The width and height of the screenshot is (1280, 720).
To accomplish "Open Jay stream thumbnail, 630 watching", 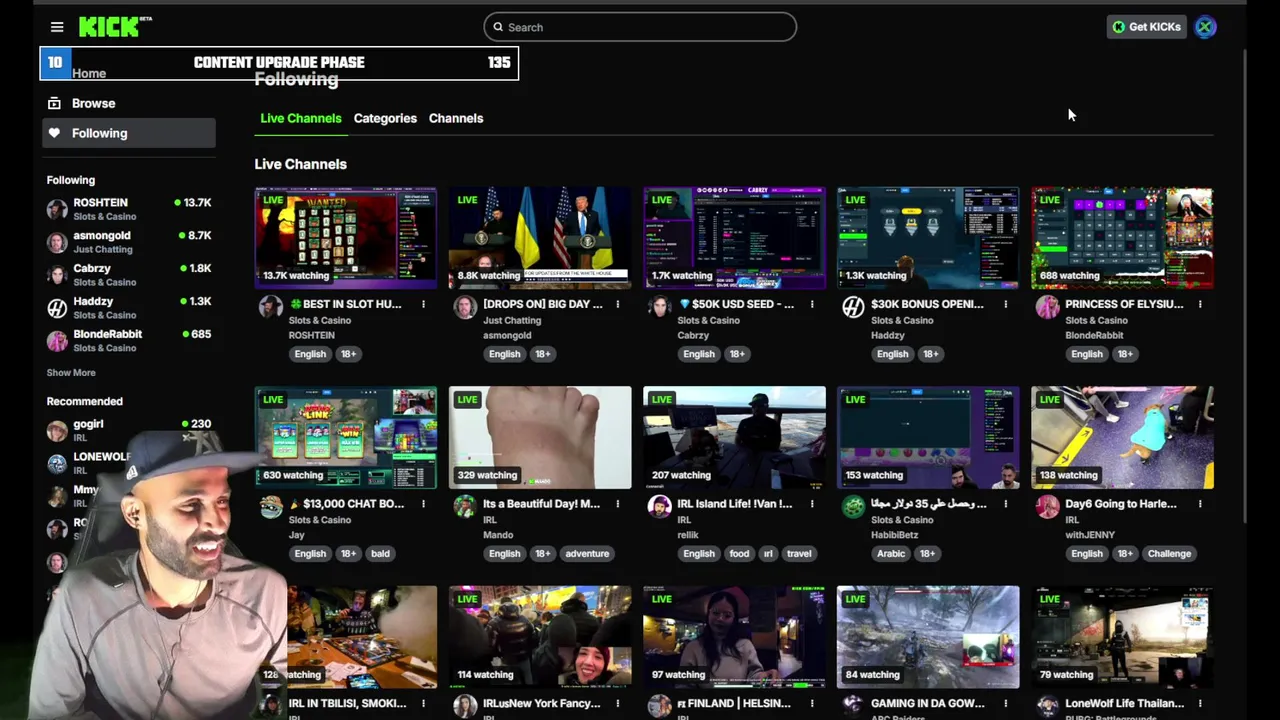I will pos(346,437).
